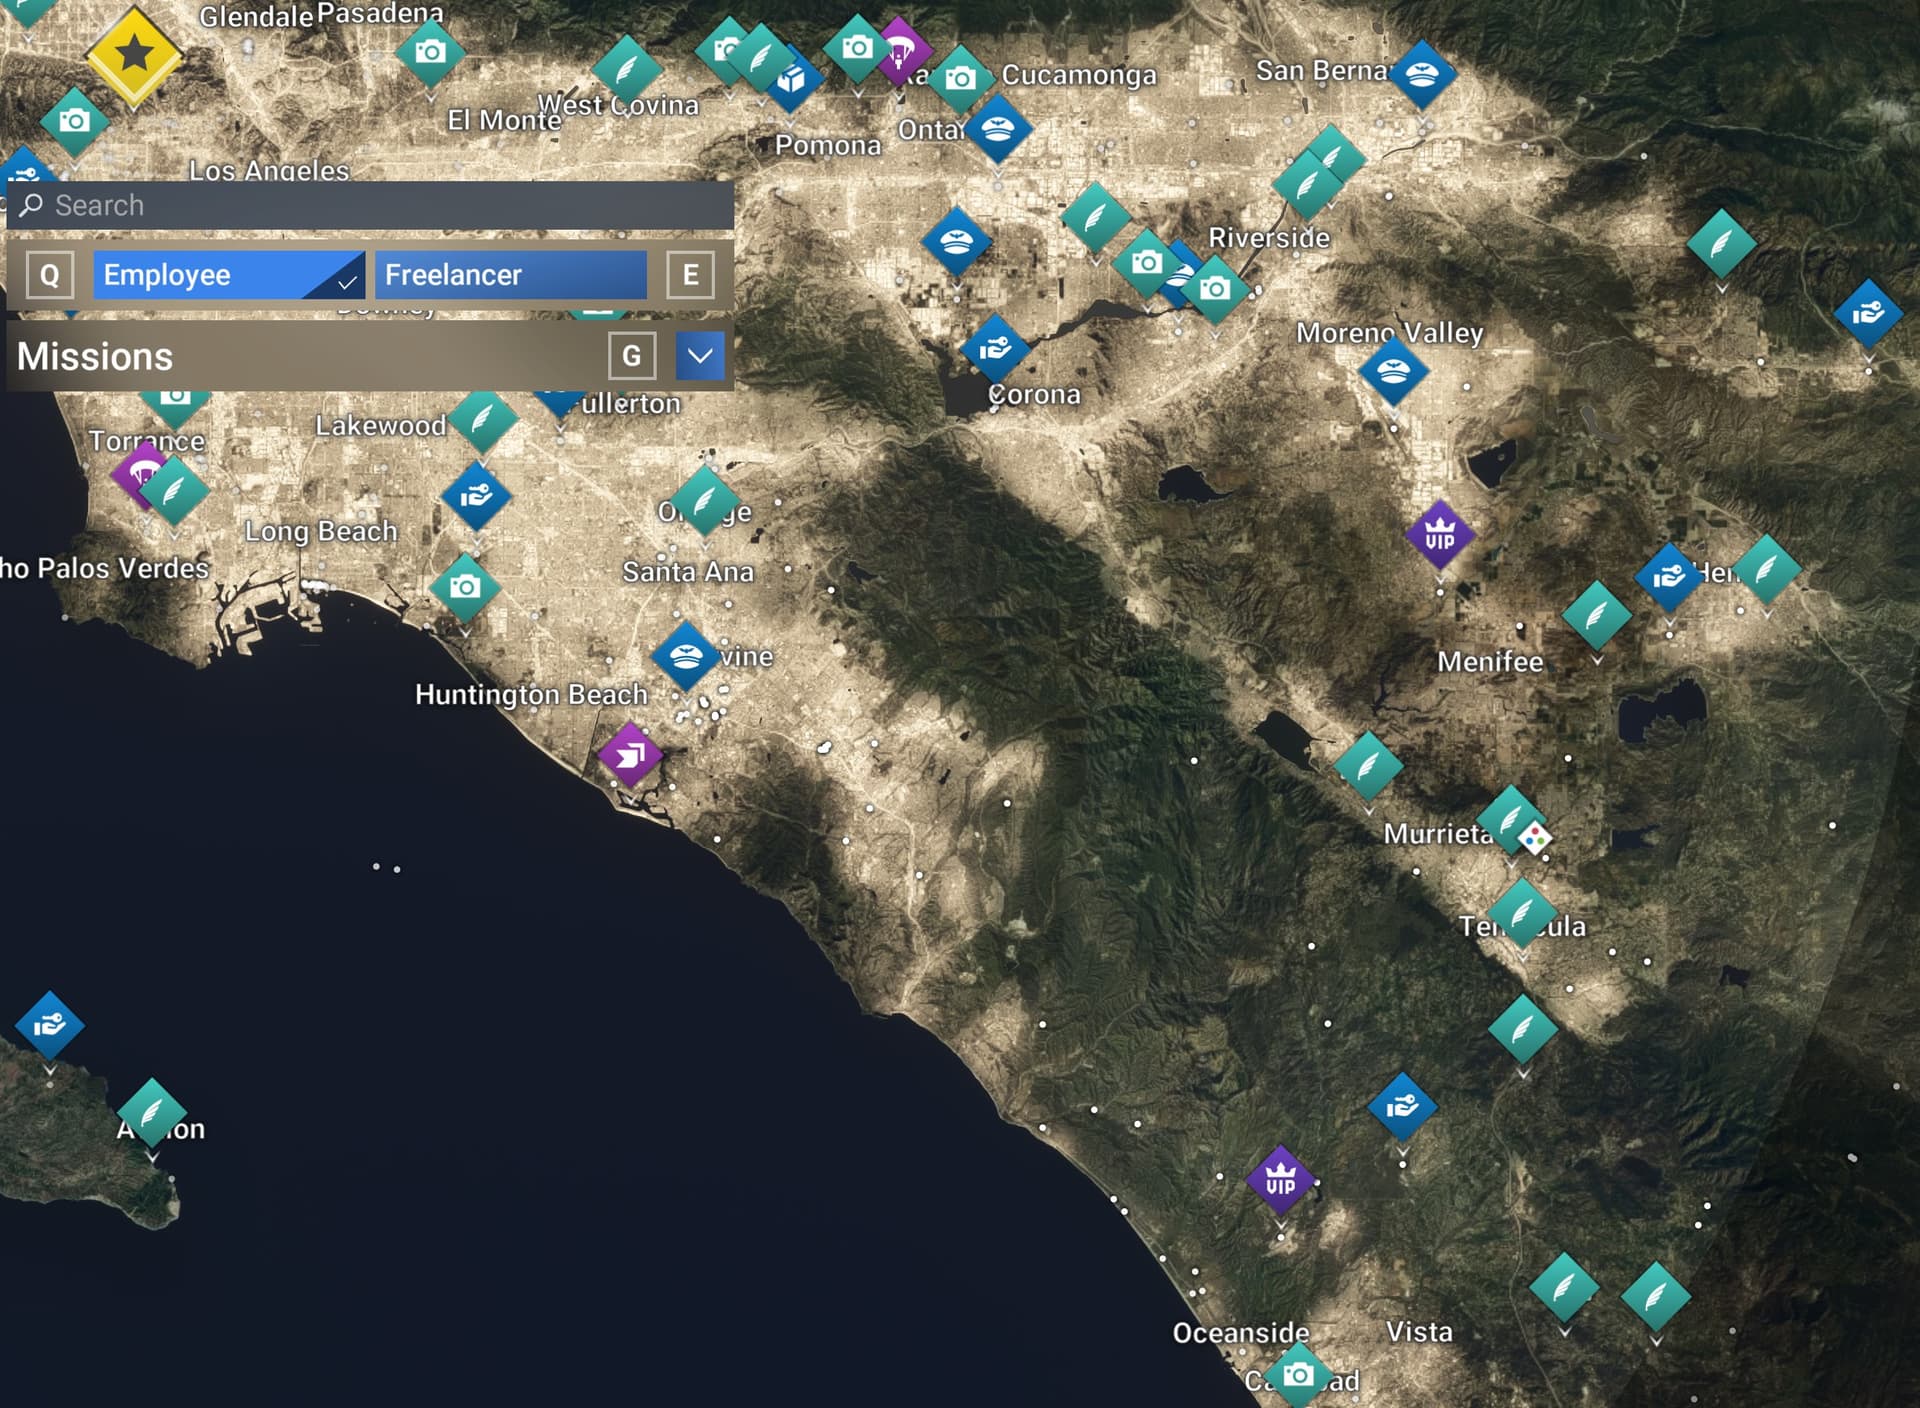Click the VIP marker near Oceanside

[x=1280, y=1181]
